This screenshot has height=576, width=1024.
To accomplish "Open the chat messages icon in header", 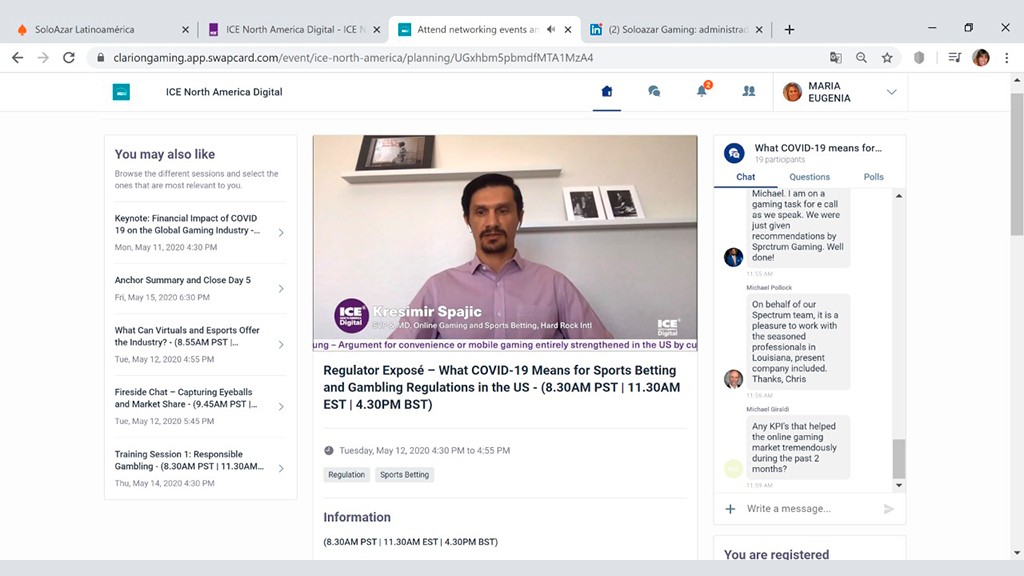I will click(x=654, y=91).
